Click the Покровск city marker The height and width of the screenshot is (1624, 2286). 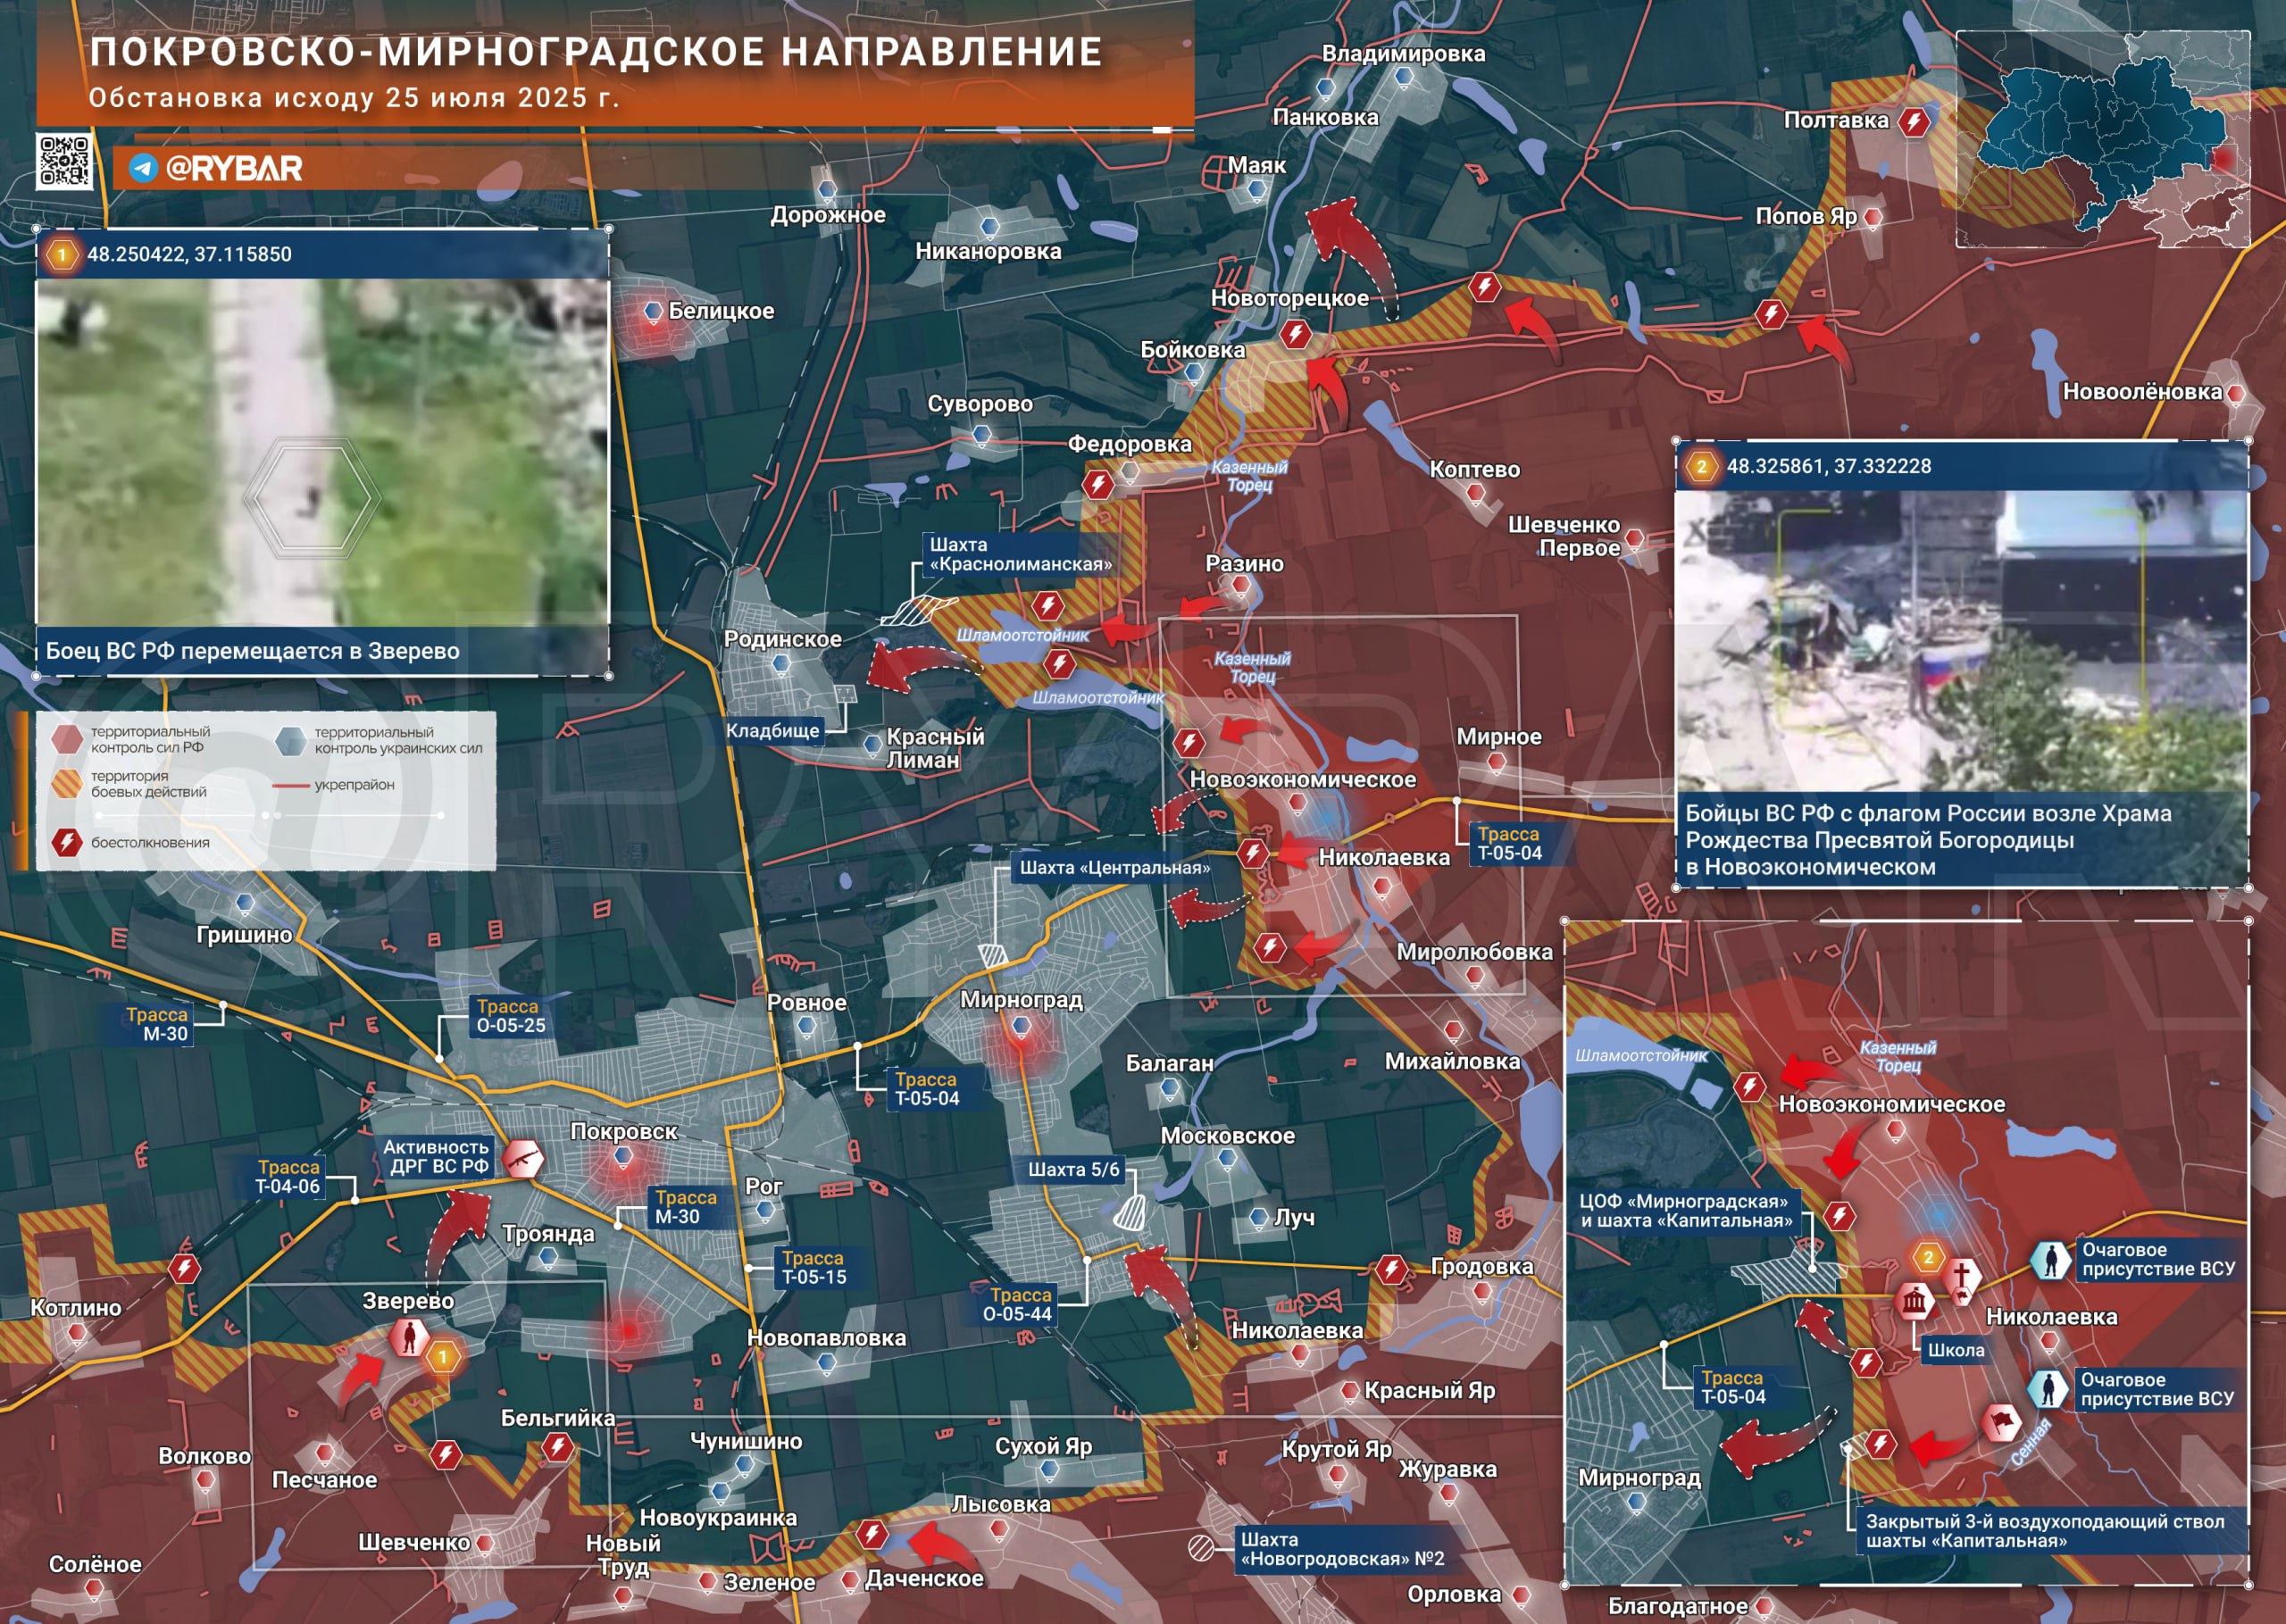pos(624,1157)
